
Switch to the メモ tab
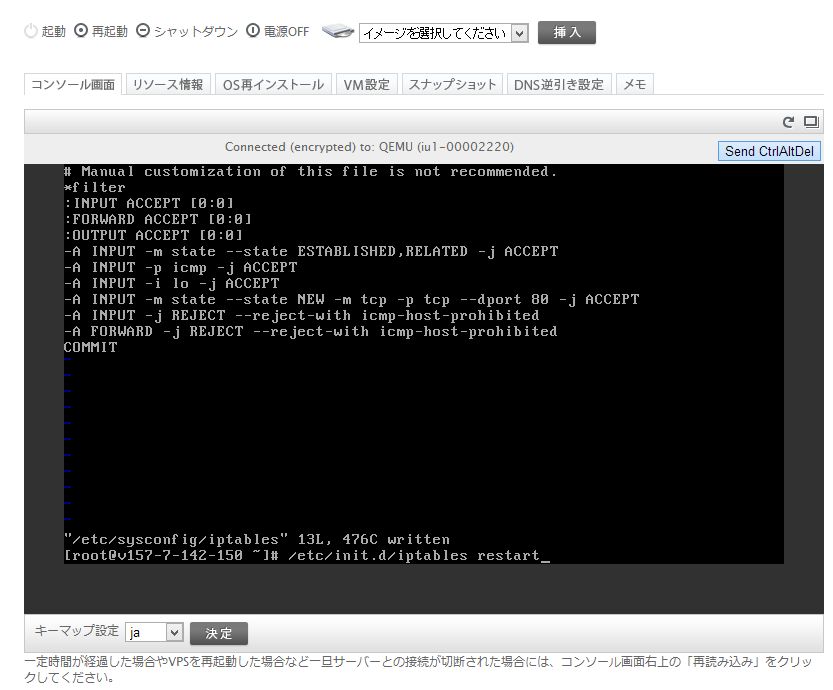click(x=634, y=84)
